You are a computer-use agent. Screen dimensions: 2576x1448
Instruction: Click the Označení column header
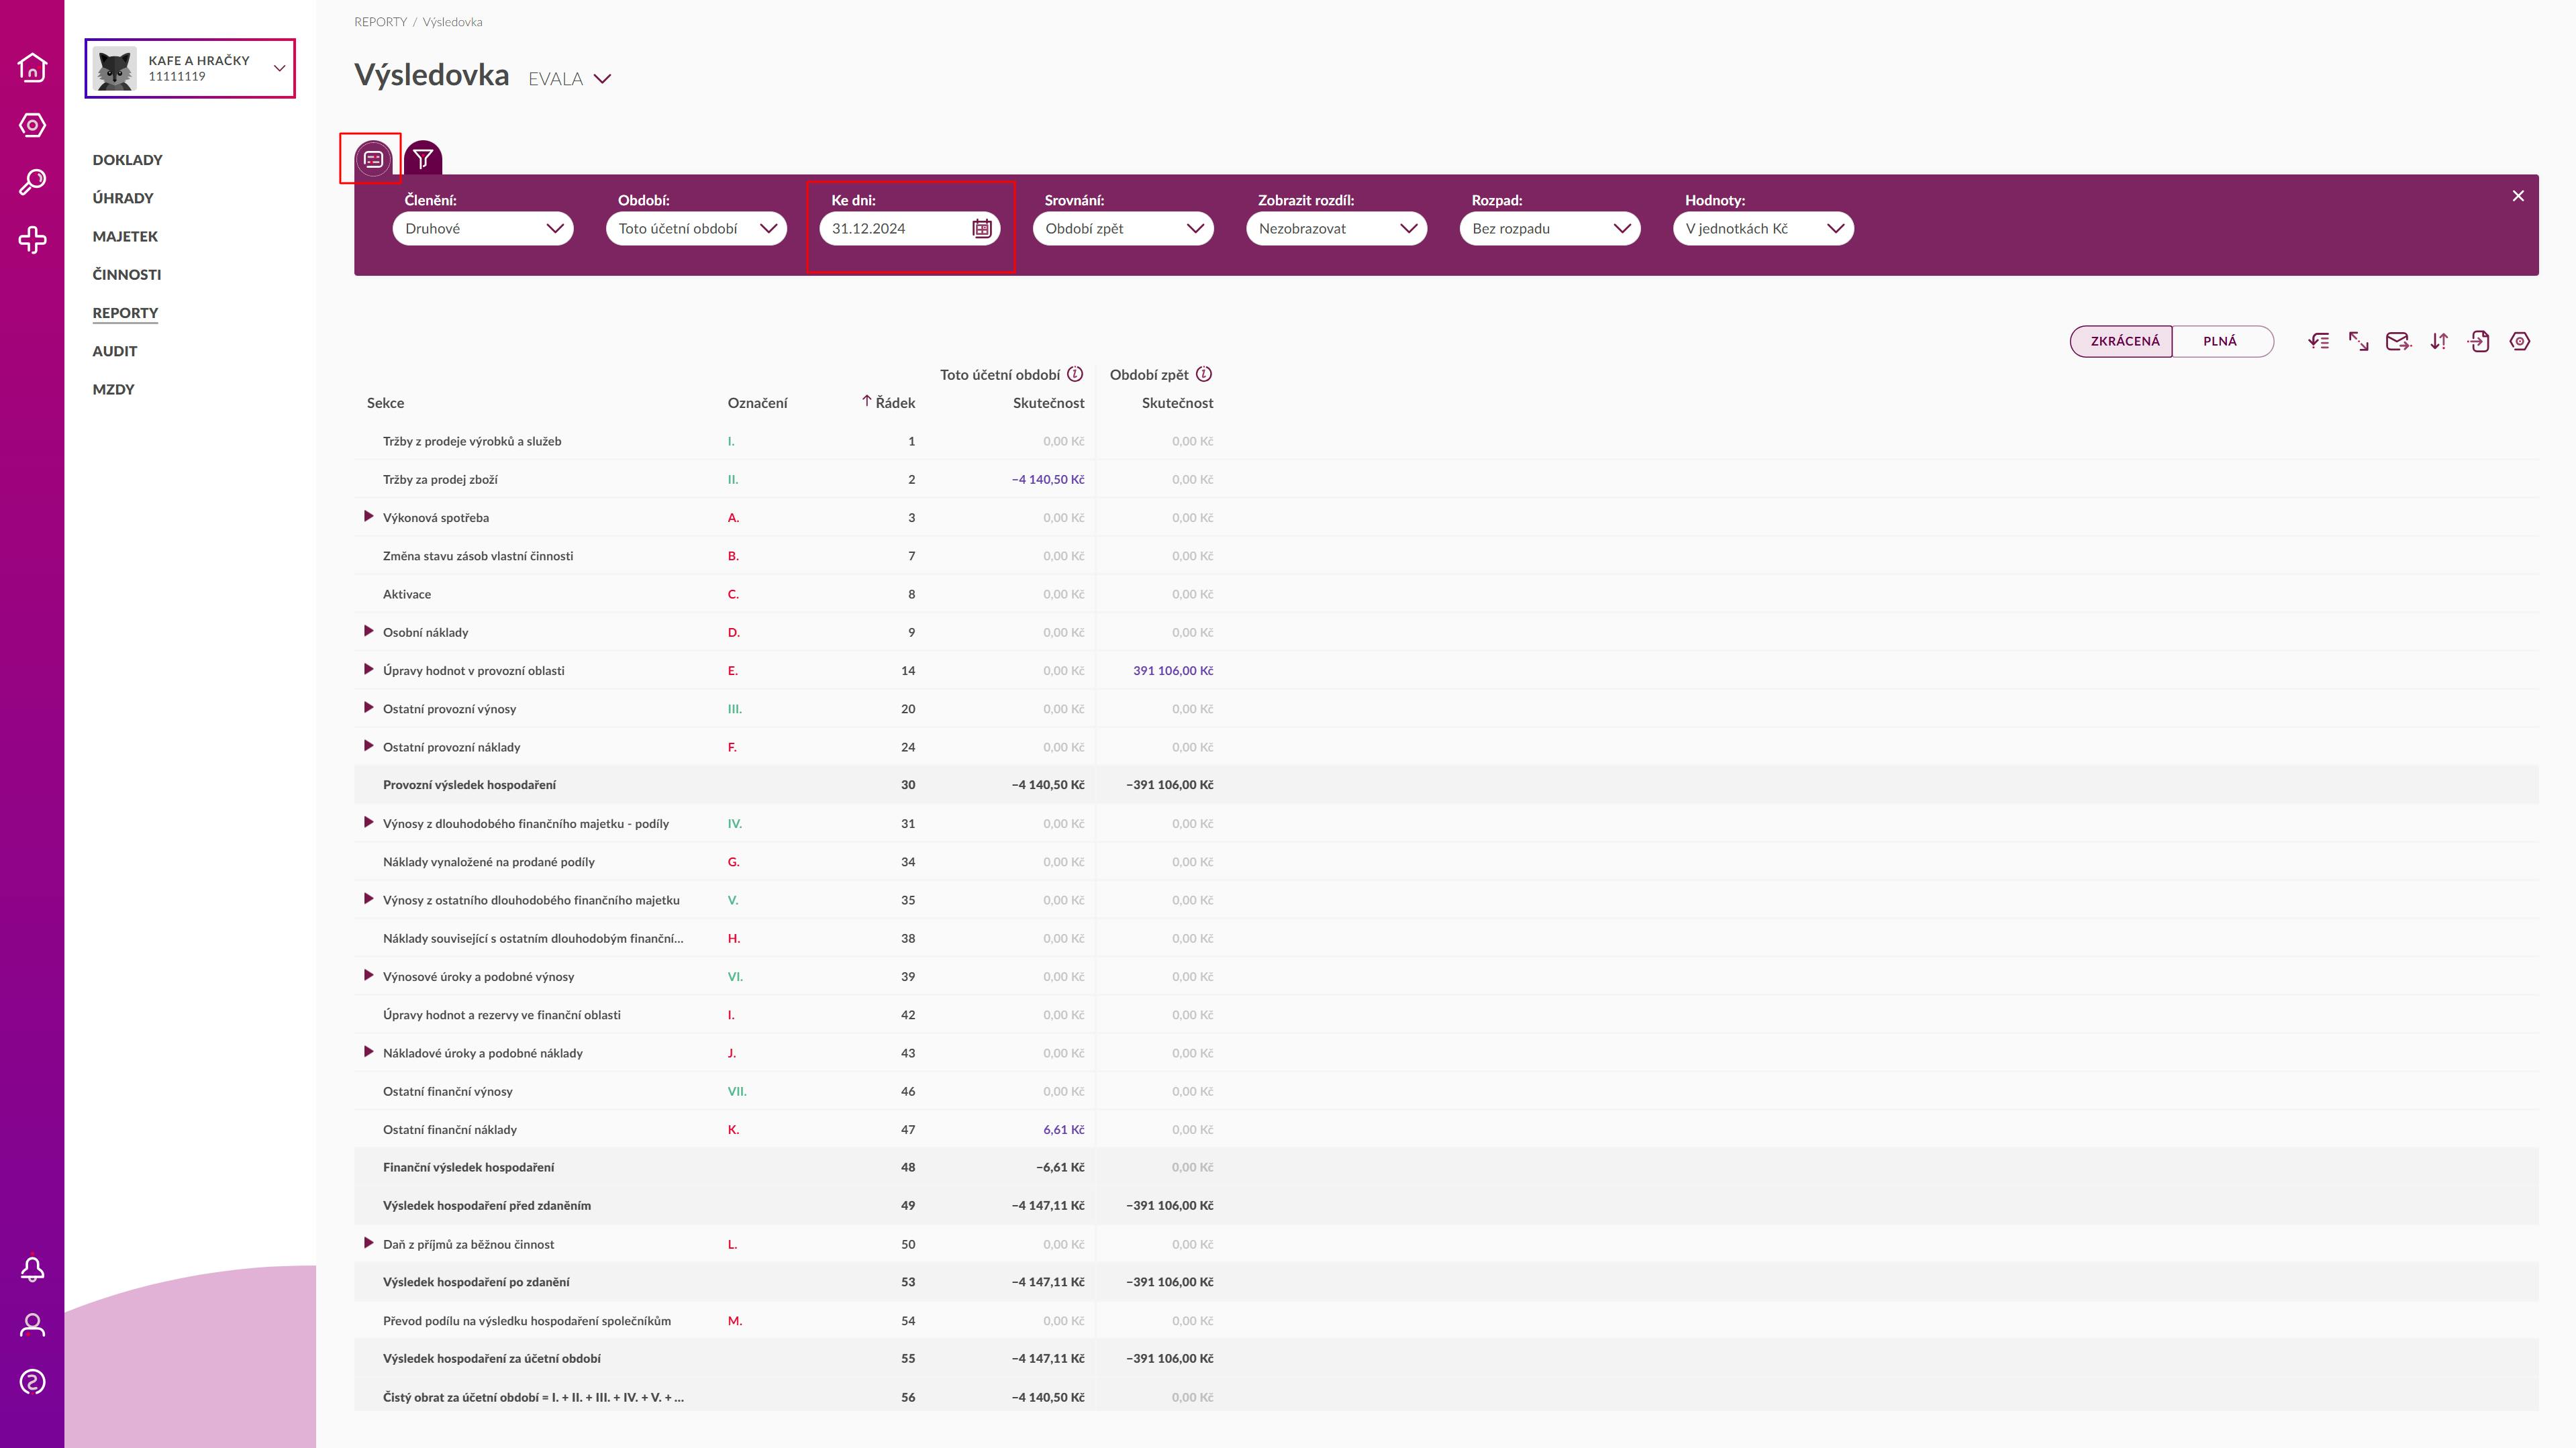click(x=757, y=403)
